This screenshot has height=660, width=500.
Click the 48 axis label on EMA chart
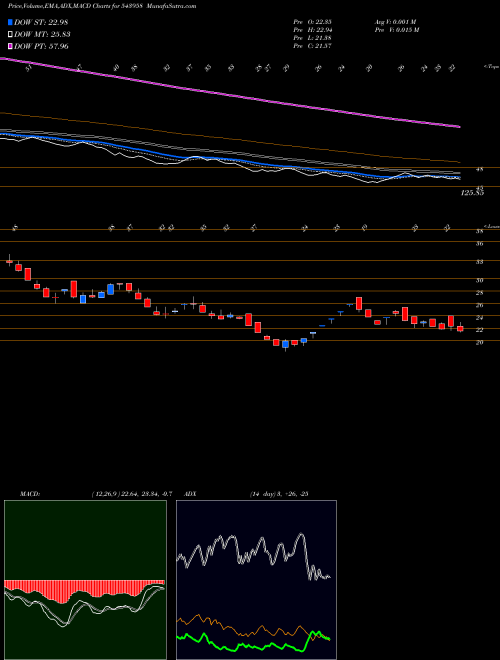pos(480,170)
